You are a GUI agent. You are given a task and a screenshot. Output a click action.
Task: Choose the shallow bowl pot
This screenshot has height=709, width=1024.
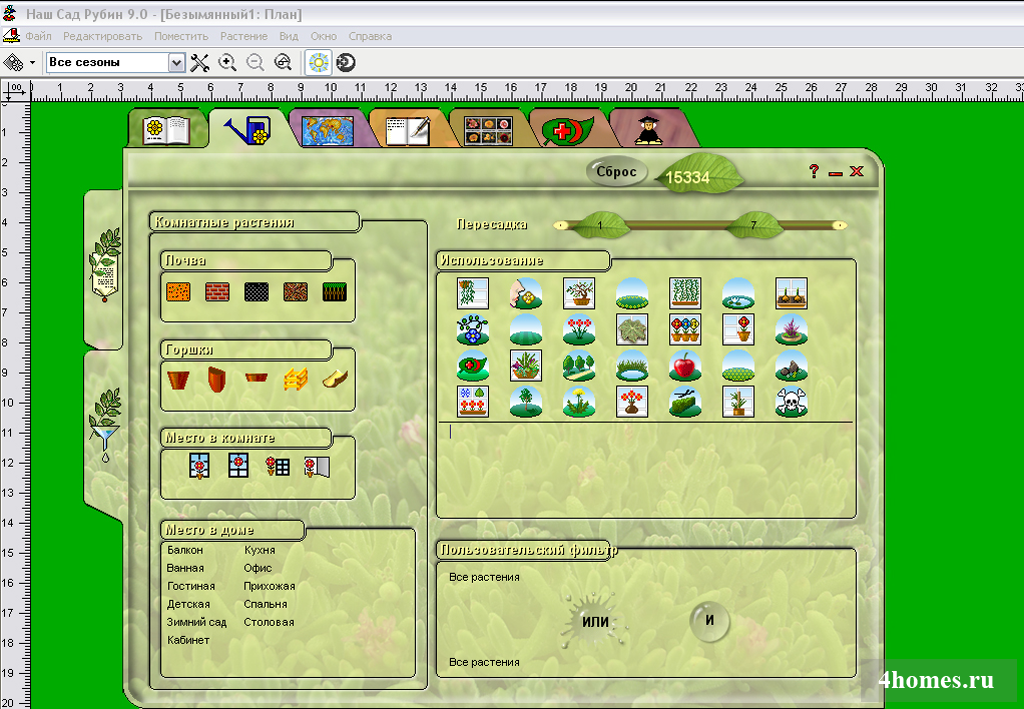coord(257,377)
